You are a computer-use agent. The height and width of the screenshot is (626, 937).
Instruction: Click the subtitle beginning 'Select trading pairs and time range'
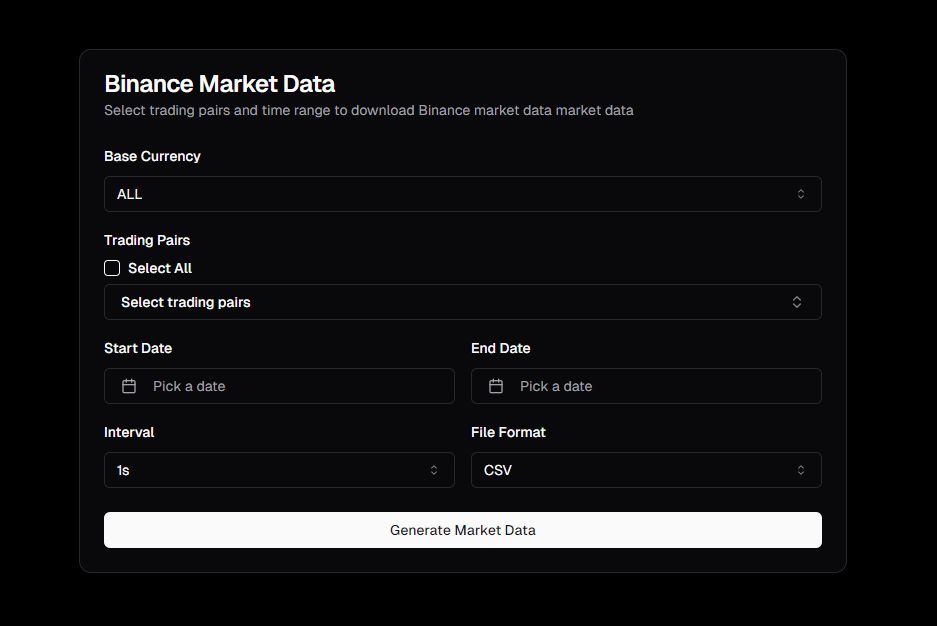click(x=369, y=111)
